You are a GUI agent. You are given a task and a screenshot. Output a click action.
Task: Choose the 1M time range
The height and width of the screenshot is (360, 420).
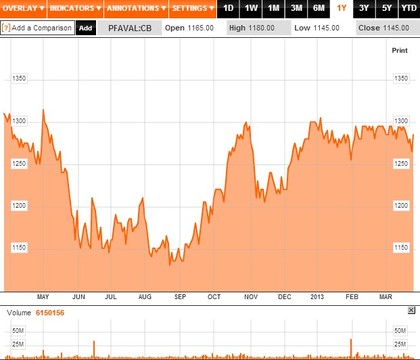coord(273,8)
